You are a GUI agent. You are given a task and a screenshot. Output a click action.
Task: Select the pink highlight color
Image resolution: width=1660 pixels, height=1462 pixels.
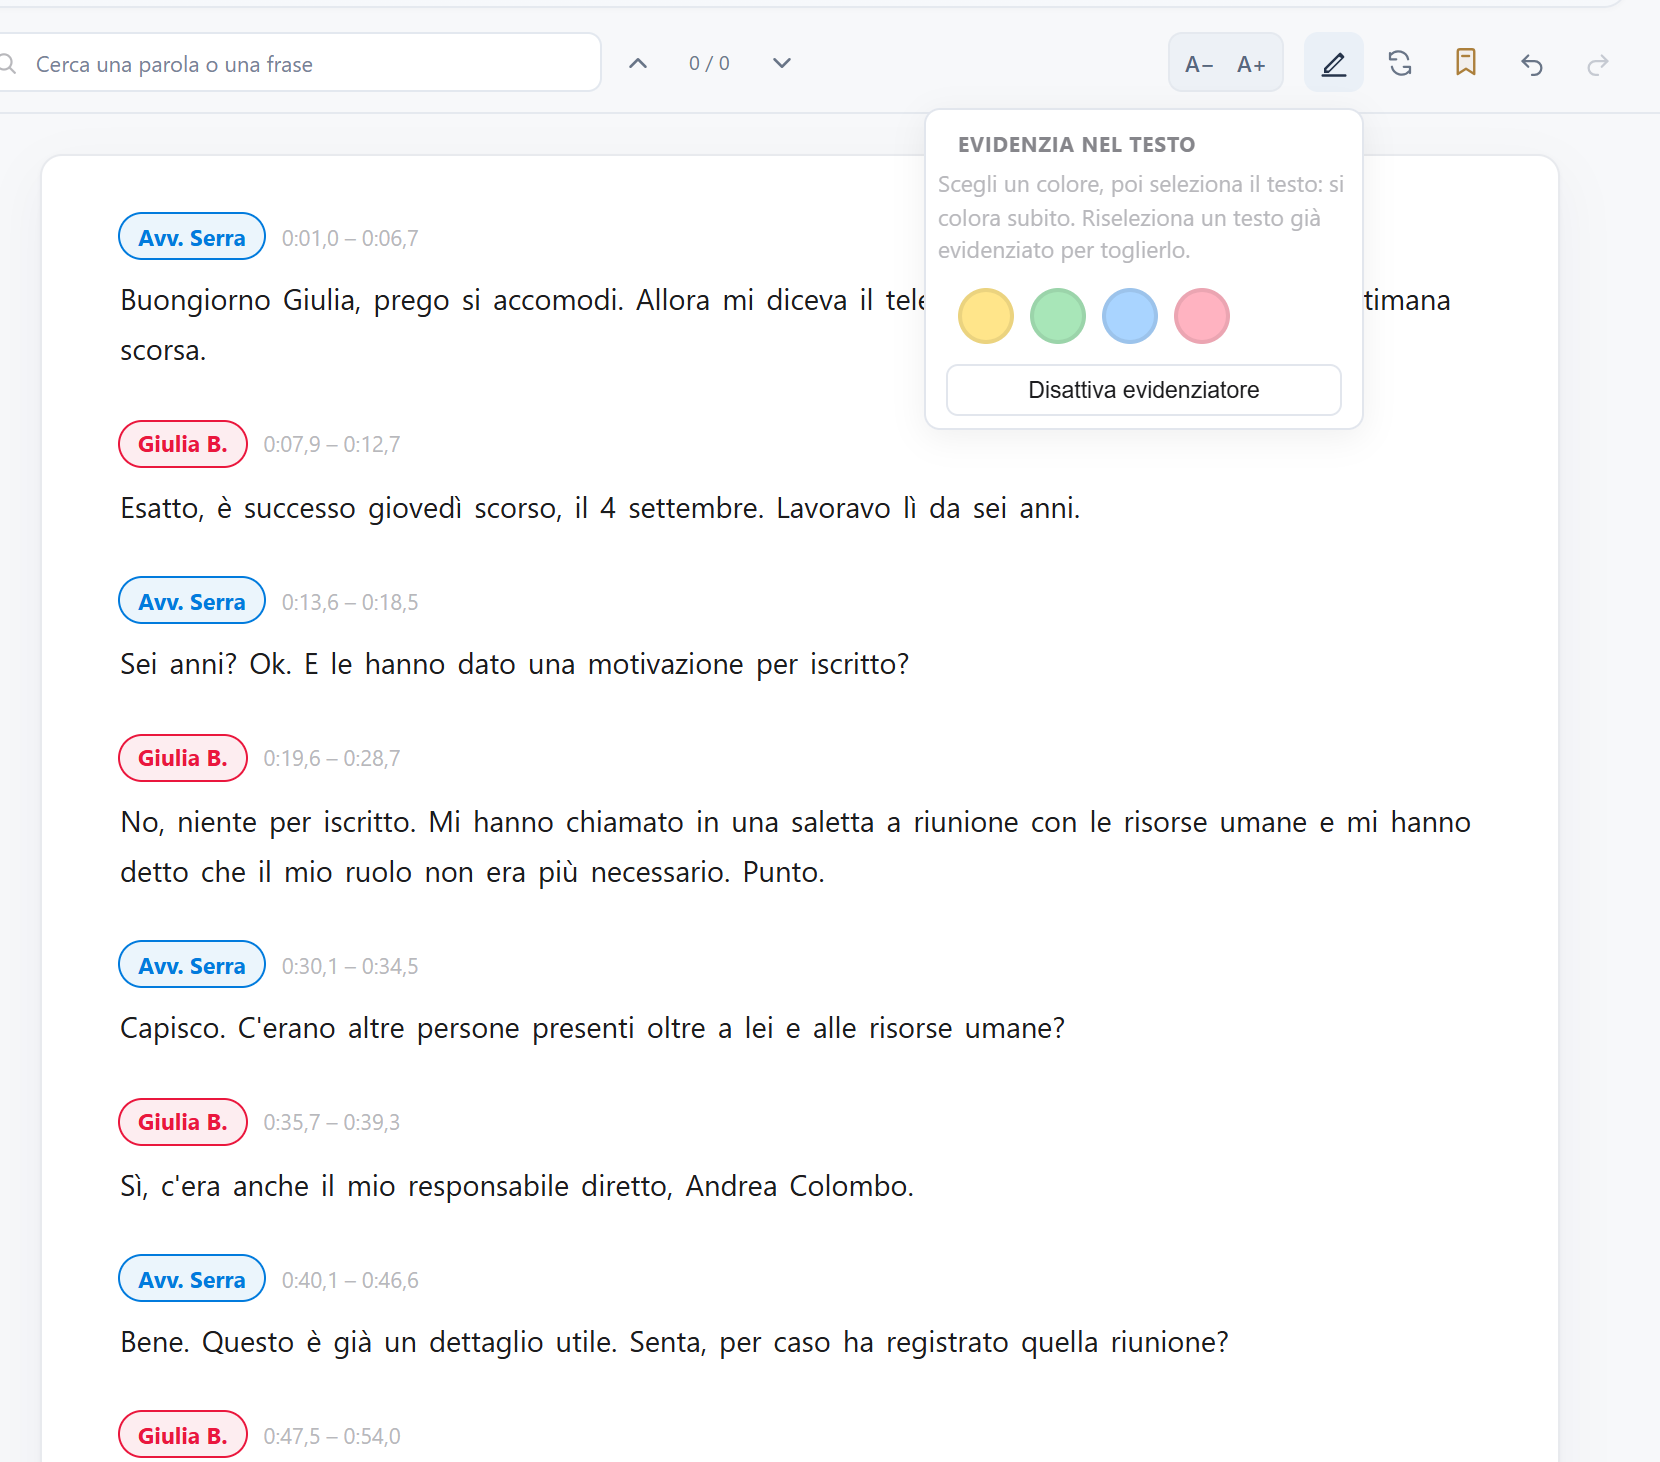coord(1202,316)
